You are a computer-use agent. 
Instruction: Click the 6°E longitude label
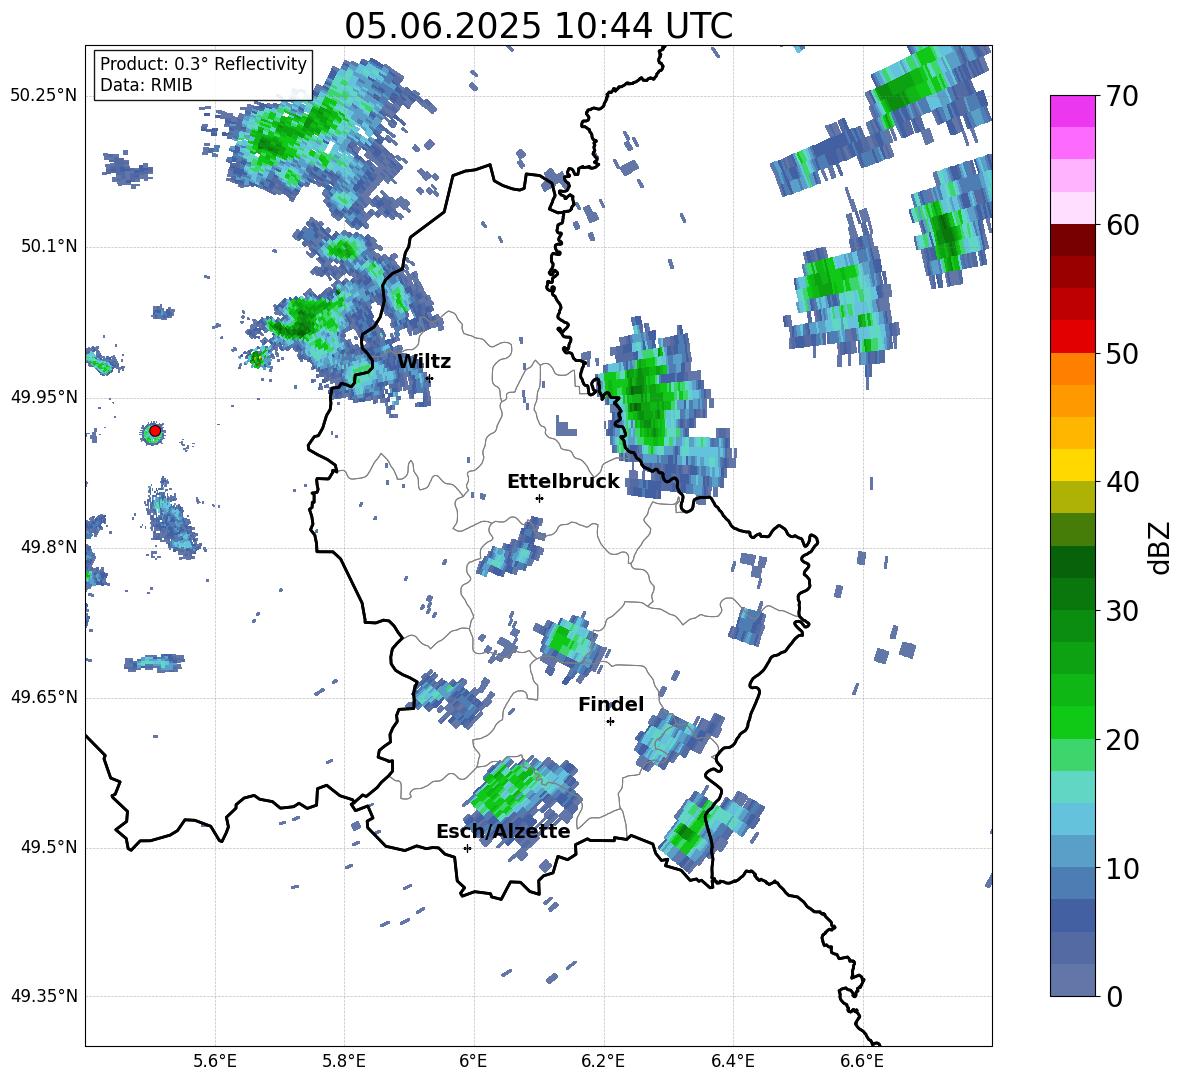click(x=473, y=1061)
